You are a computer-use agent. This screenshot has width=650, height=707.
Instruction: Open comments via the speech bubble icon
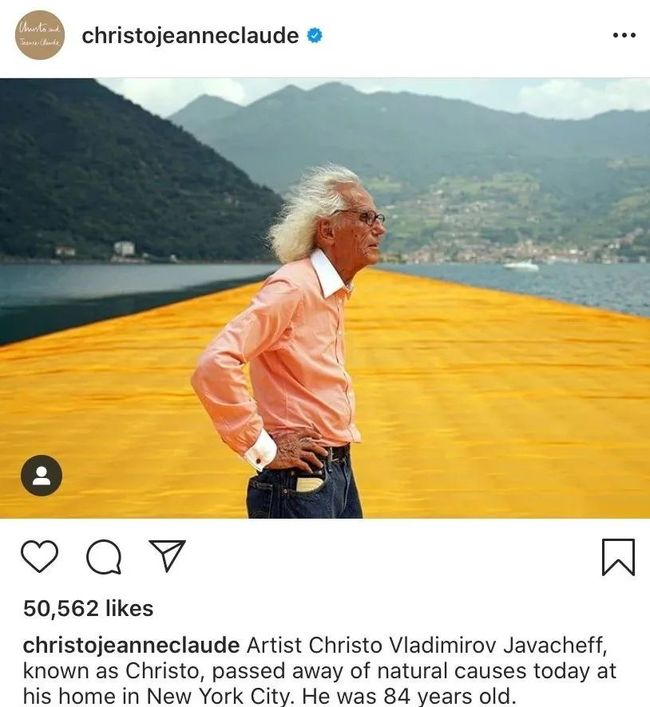click(x=104, y=557)
